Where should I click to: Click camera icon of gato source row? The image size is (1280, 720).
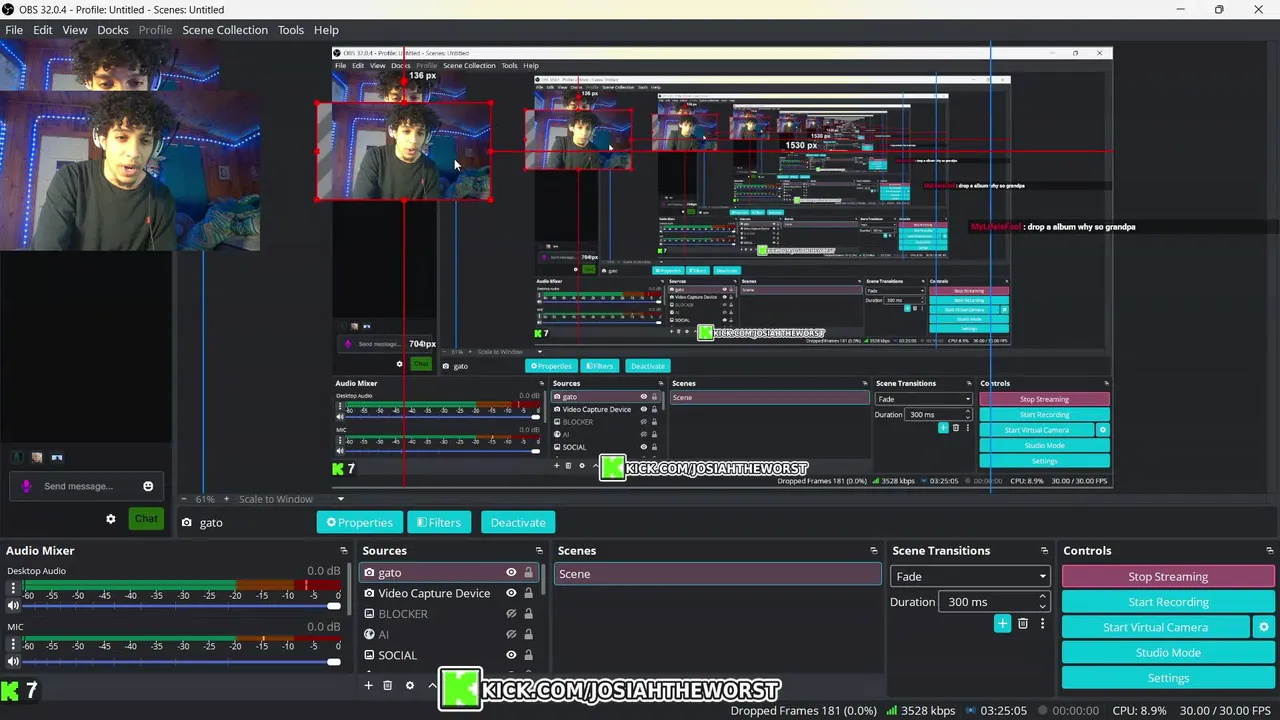coord(369,573)
